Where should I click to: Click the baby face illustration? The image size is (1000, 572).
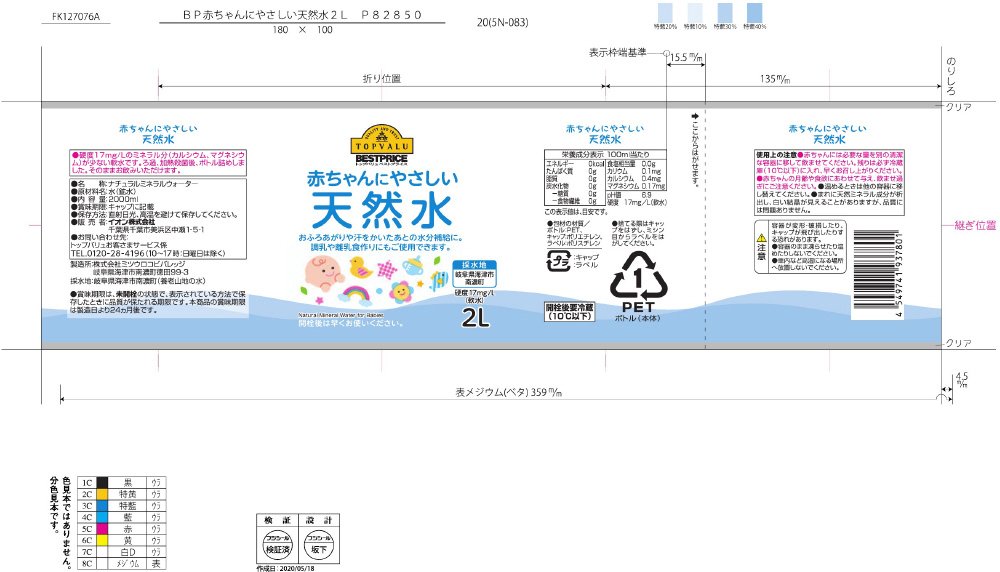324,274
